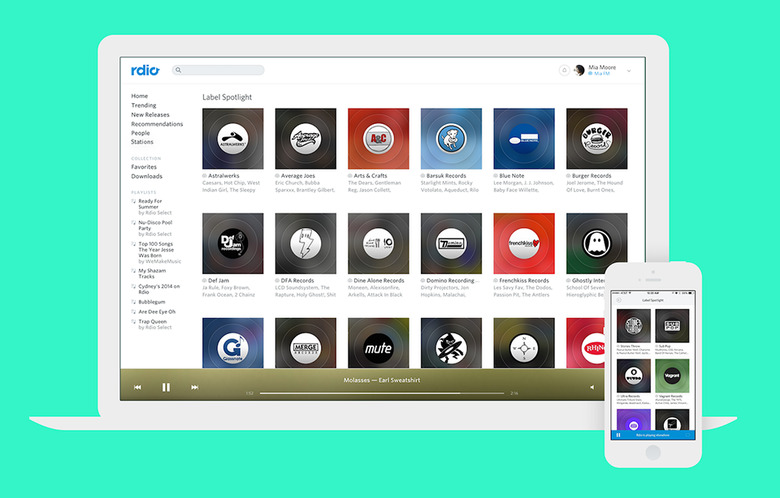The width and height of the screenshot is (780, 498).
Task: Open Stations from the sidebar
Action: coord(143,142)
